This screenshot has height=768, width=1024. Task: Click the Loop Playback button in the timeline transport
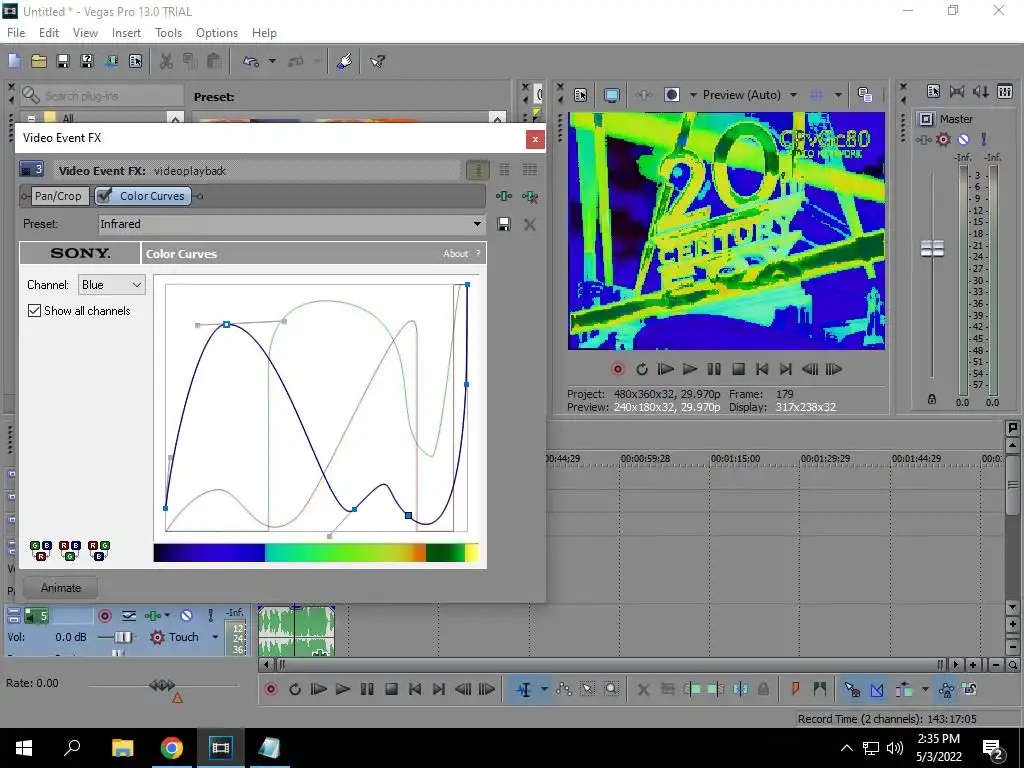click(x=295, y=689)
